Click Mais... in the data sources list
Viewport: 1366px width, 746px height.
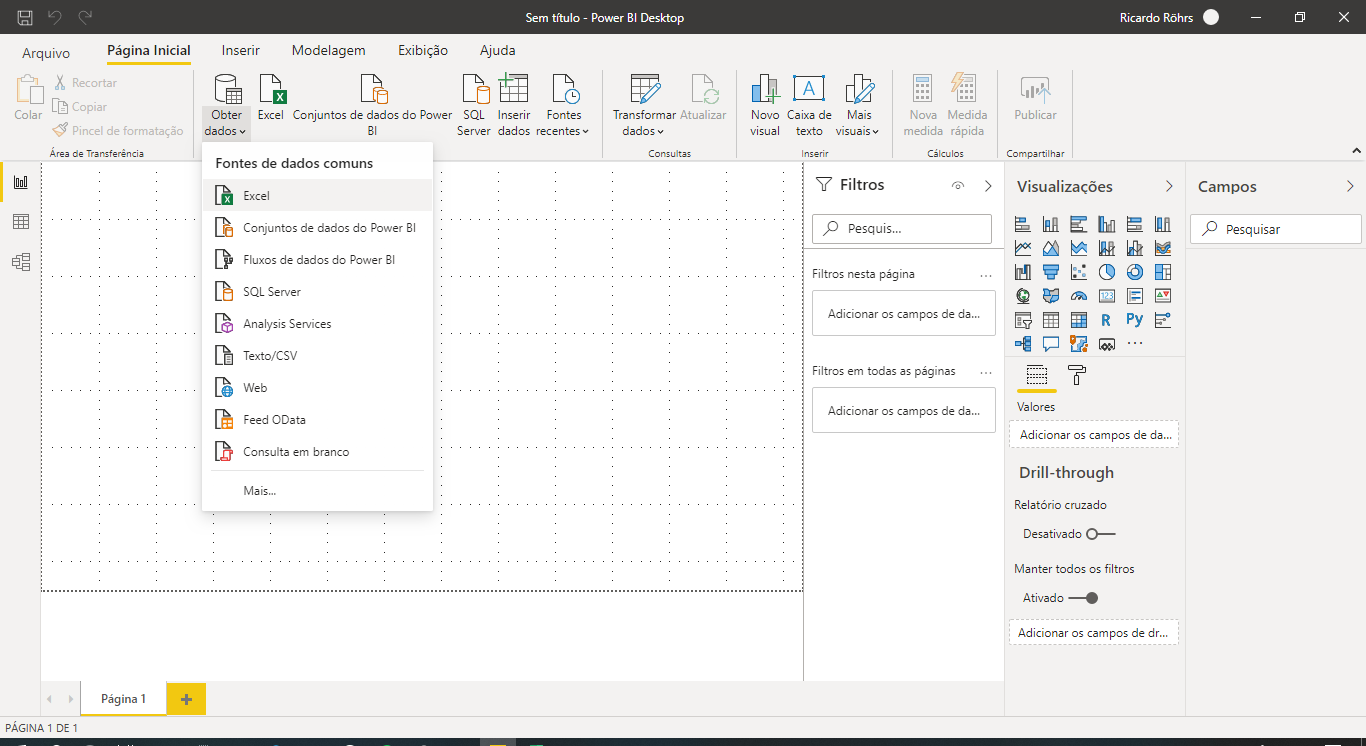[259, 491]
